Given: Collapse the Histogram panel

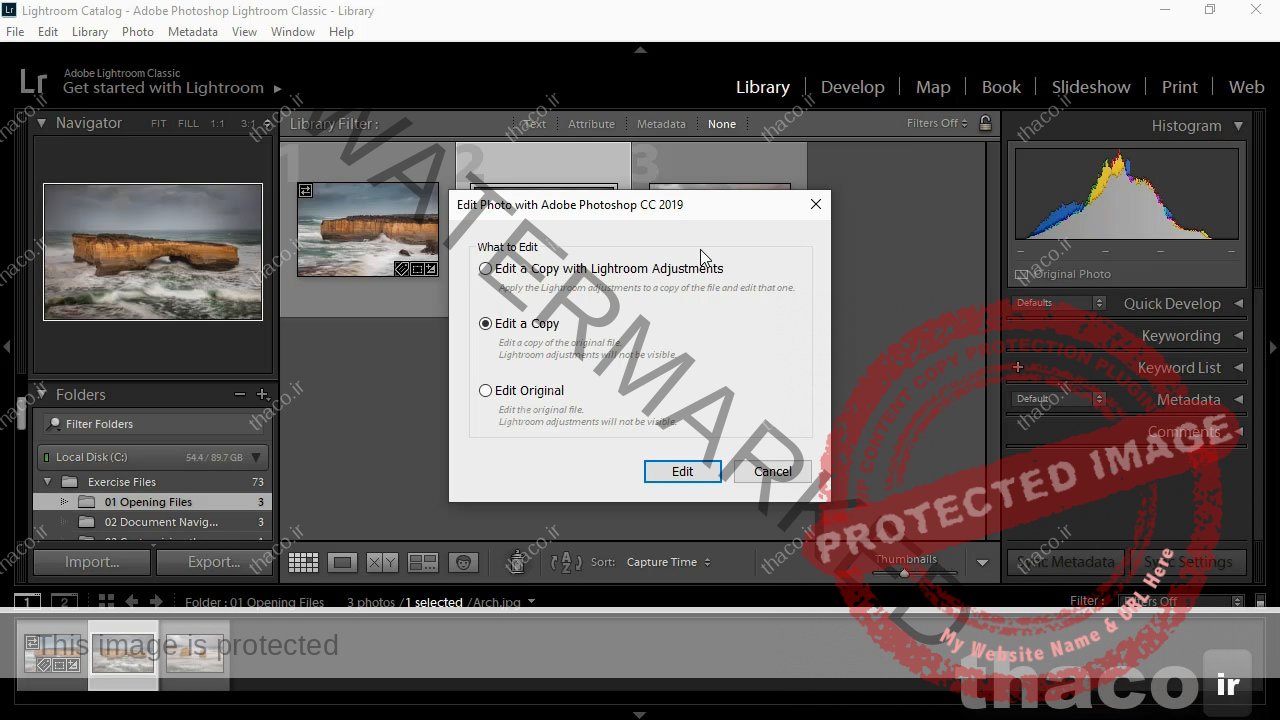Looking at the screenshot, I should 1238,126.
